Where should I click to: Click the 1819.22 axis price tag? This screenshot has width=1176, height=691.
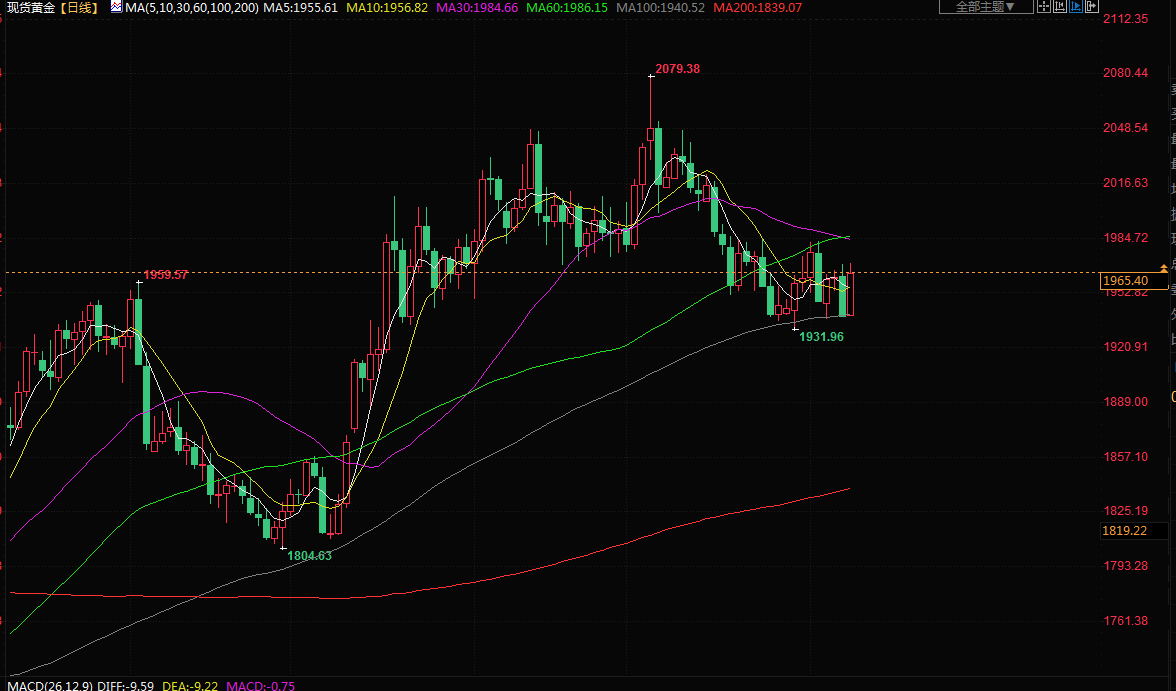coord(1124,530)
